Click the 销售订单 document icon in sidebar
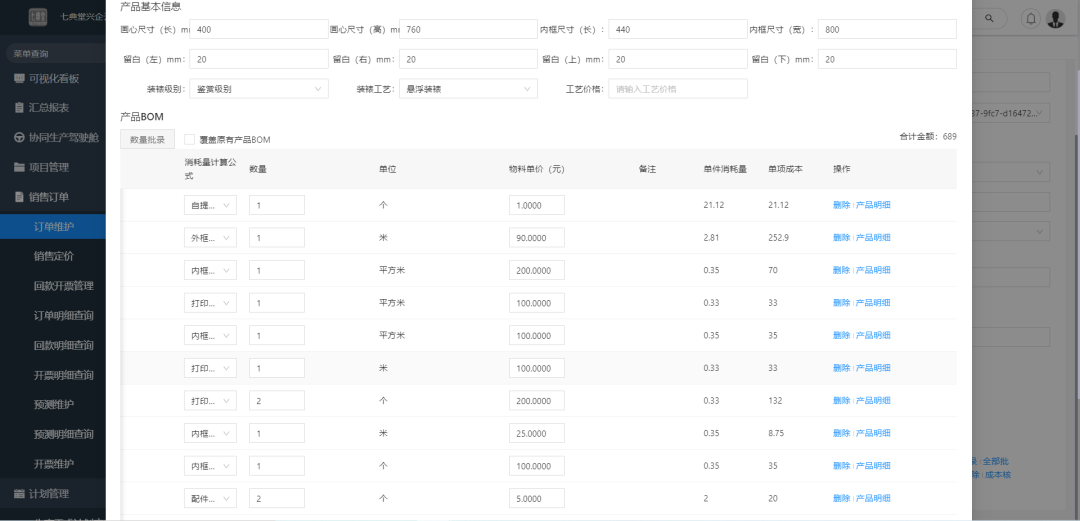The height and width of the screenshot is (521, 1080). [19, 197]
